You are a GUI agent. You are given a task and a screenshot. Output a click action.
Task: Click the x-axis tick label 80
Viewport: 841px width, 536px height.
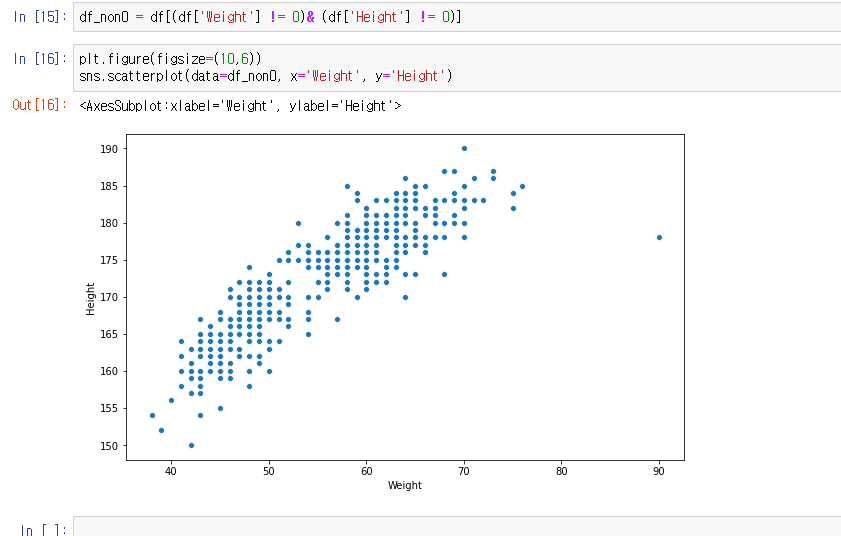562,471
